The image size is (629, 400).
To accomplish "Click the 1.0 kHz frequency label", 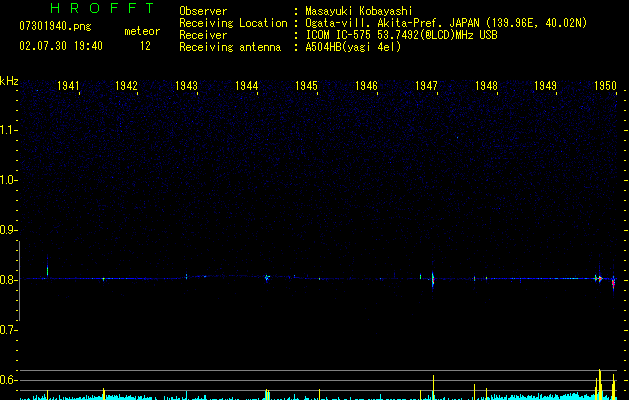I will click(x=8, y=180).
